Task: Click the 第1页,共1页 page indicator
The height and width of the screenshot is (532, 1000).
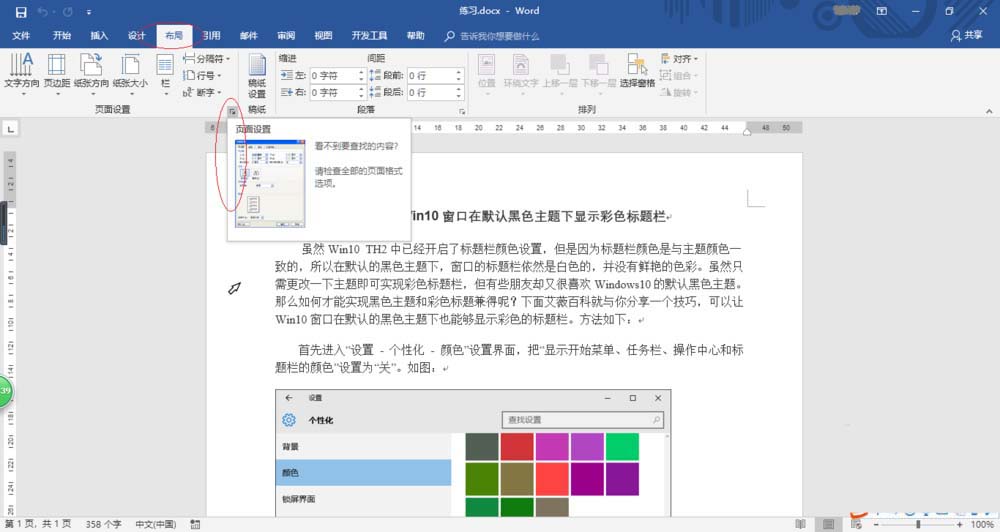Action: point(38,524)
